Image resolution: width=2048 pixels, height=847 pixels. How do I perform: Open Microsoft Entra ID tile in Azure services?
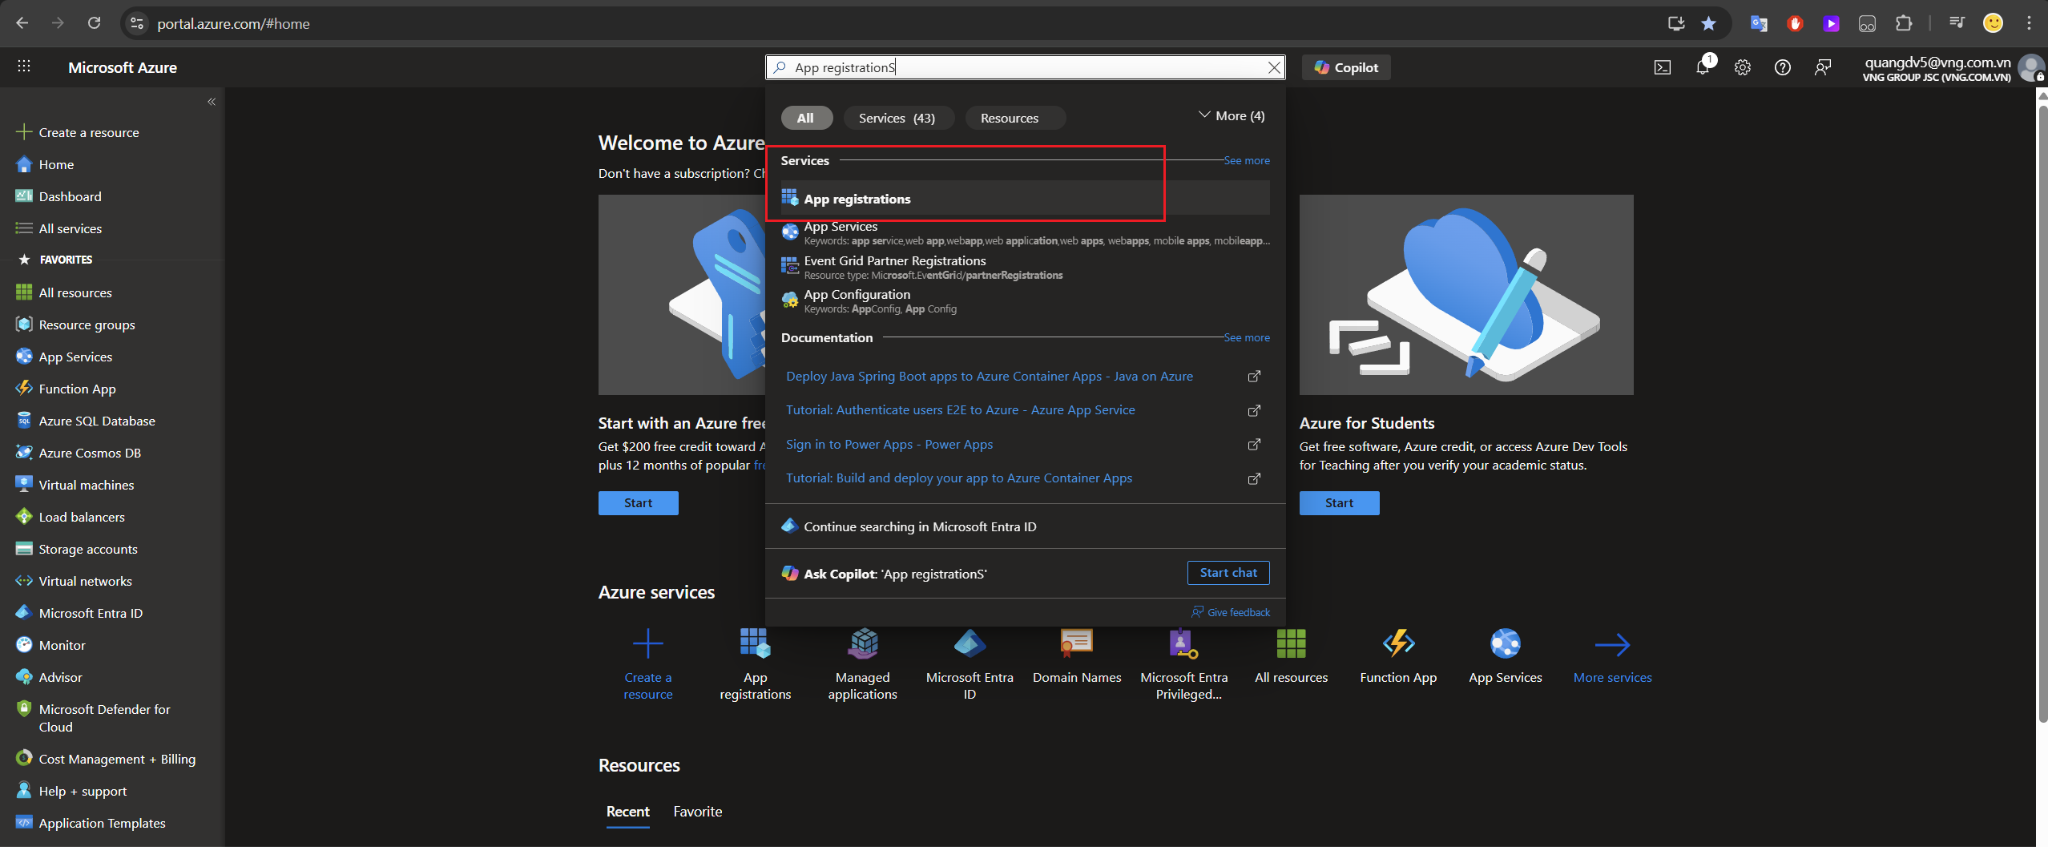click(970, 664)
